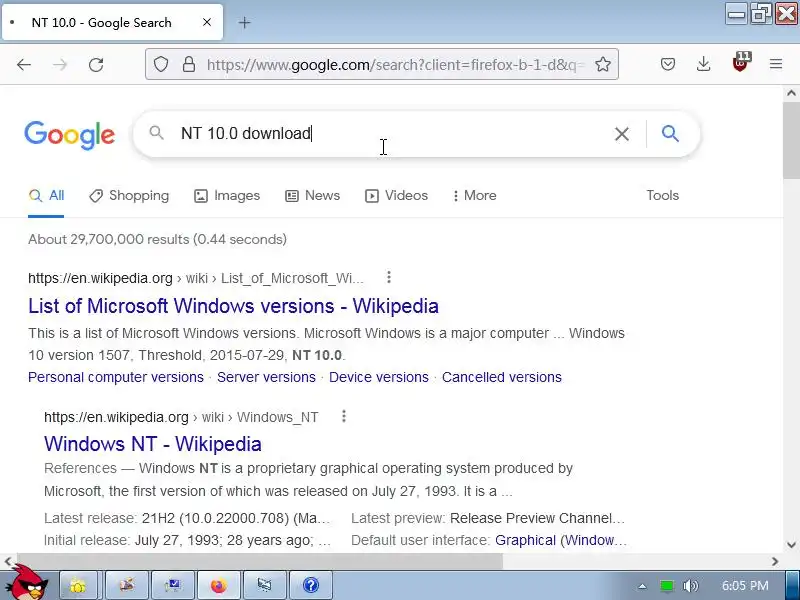Switch to Videos results
Image resolution: width=800 pixels, height=600 pixels.
click(396, 195)
